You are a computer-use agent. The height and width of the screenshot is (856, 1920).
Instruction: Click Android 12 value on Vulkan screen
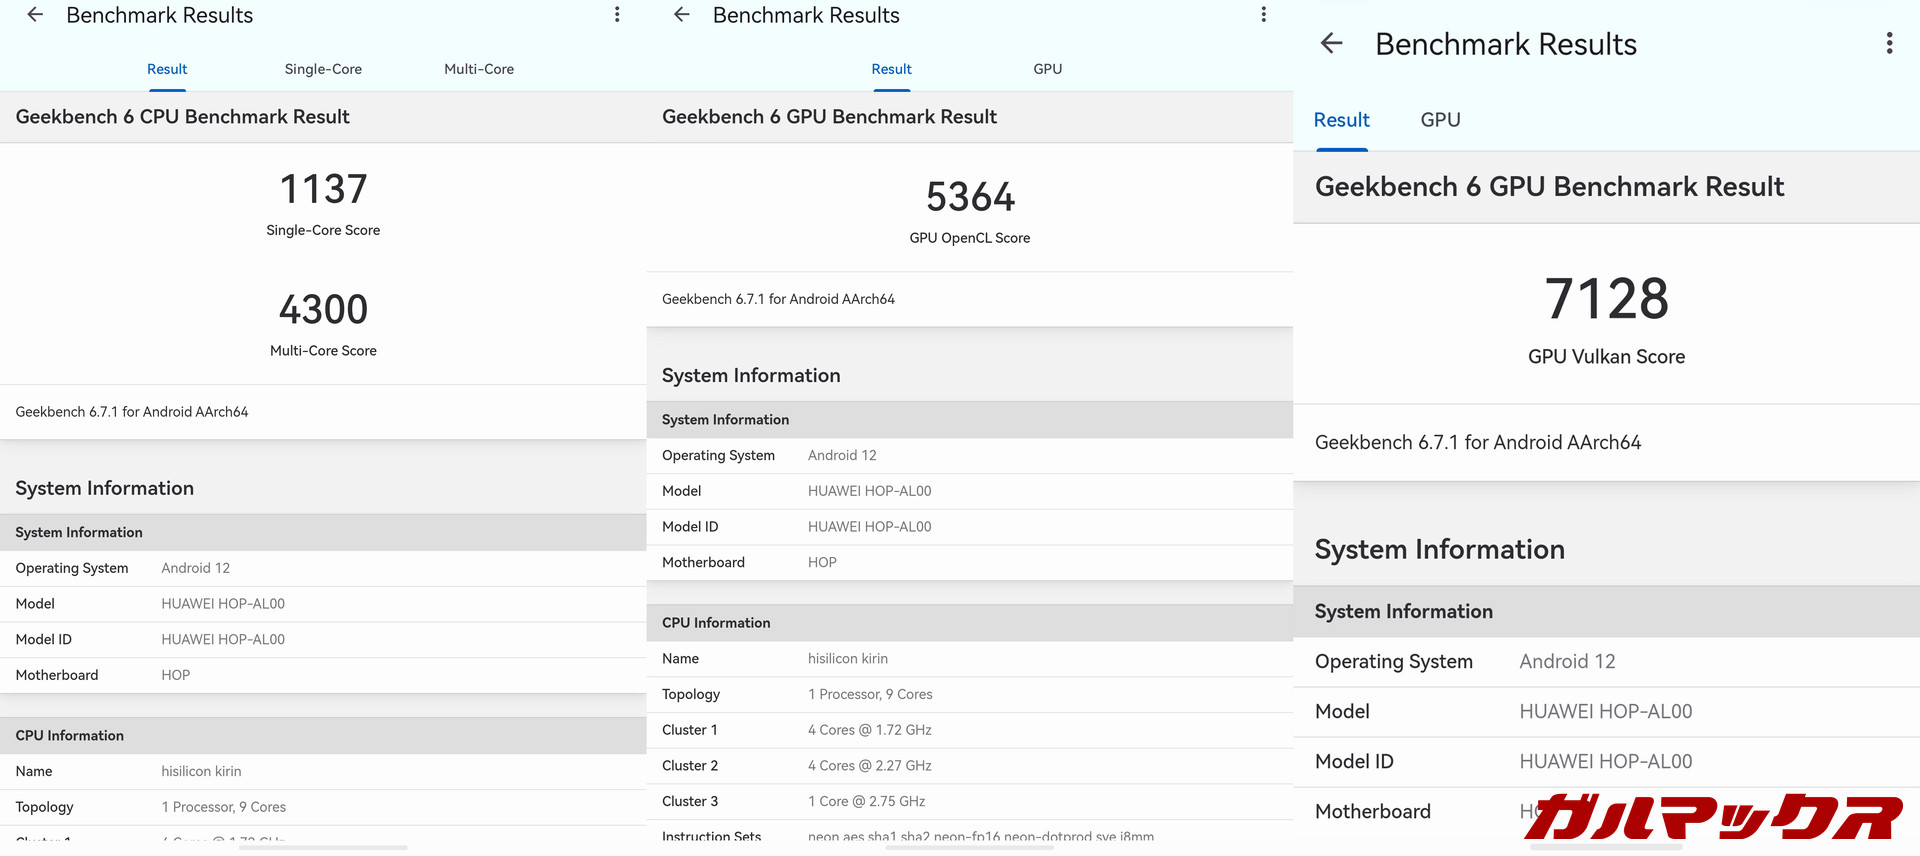1567,662
